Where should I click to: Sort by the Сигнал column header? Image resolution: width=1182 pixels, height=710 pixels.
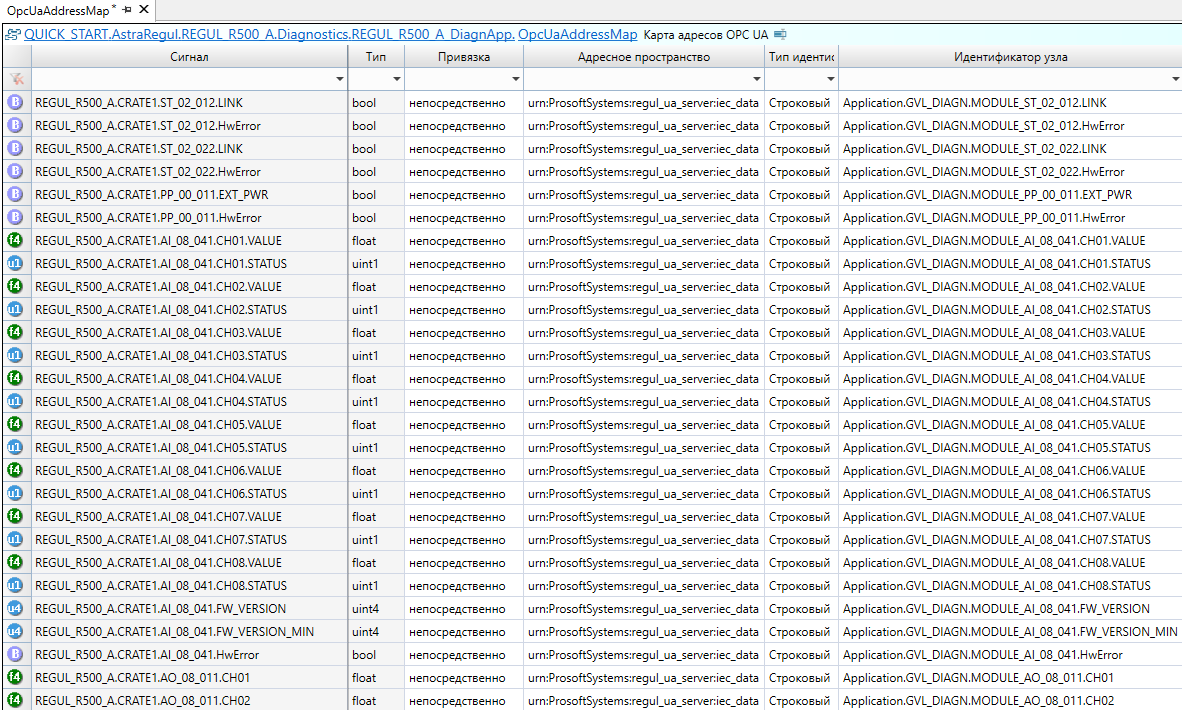coord(189,57)
